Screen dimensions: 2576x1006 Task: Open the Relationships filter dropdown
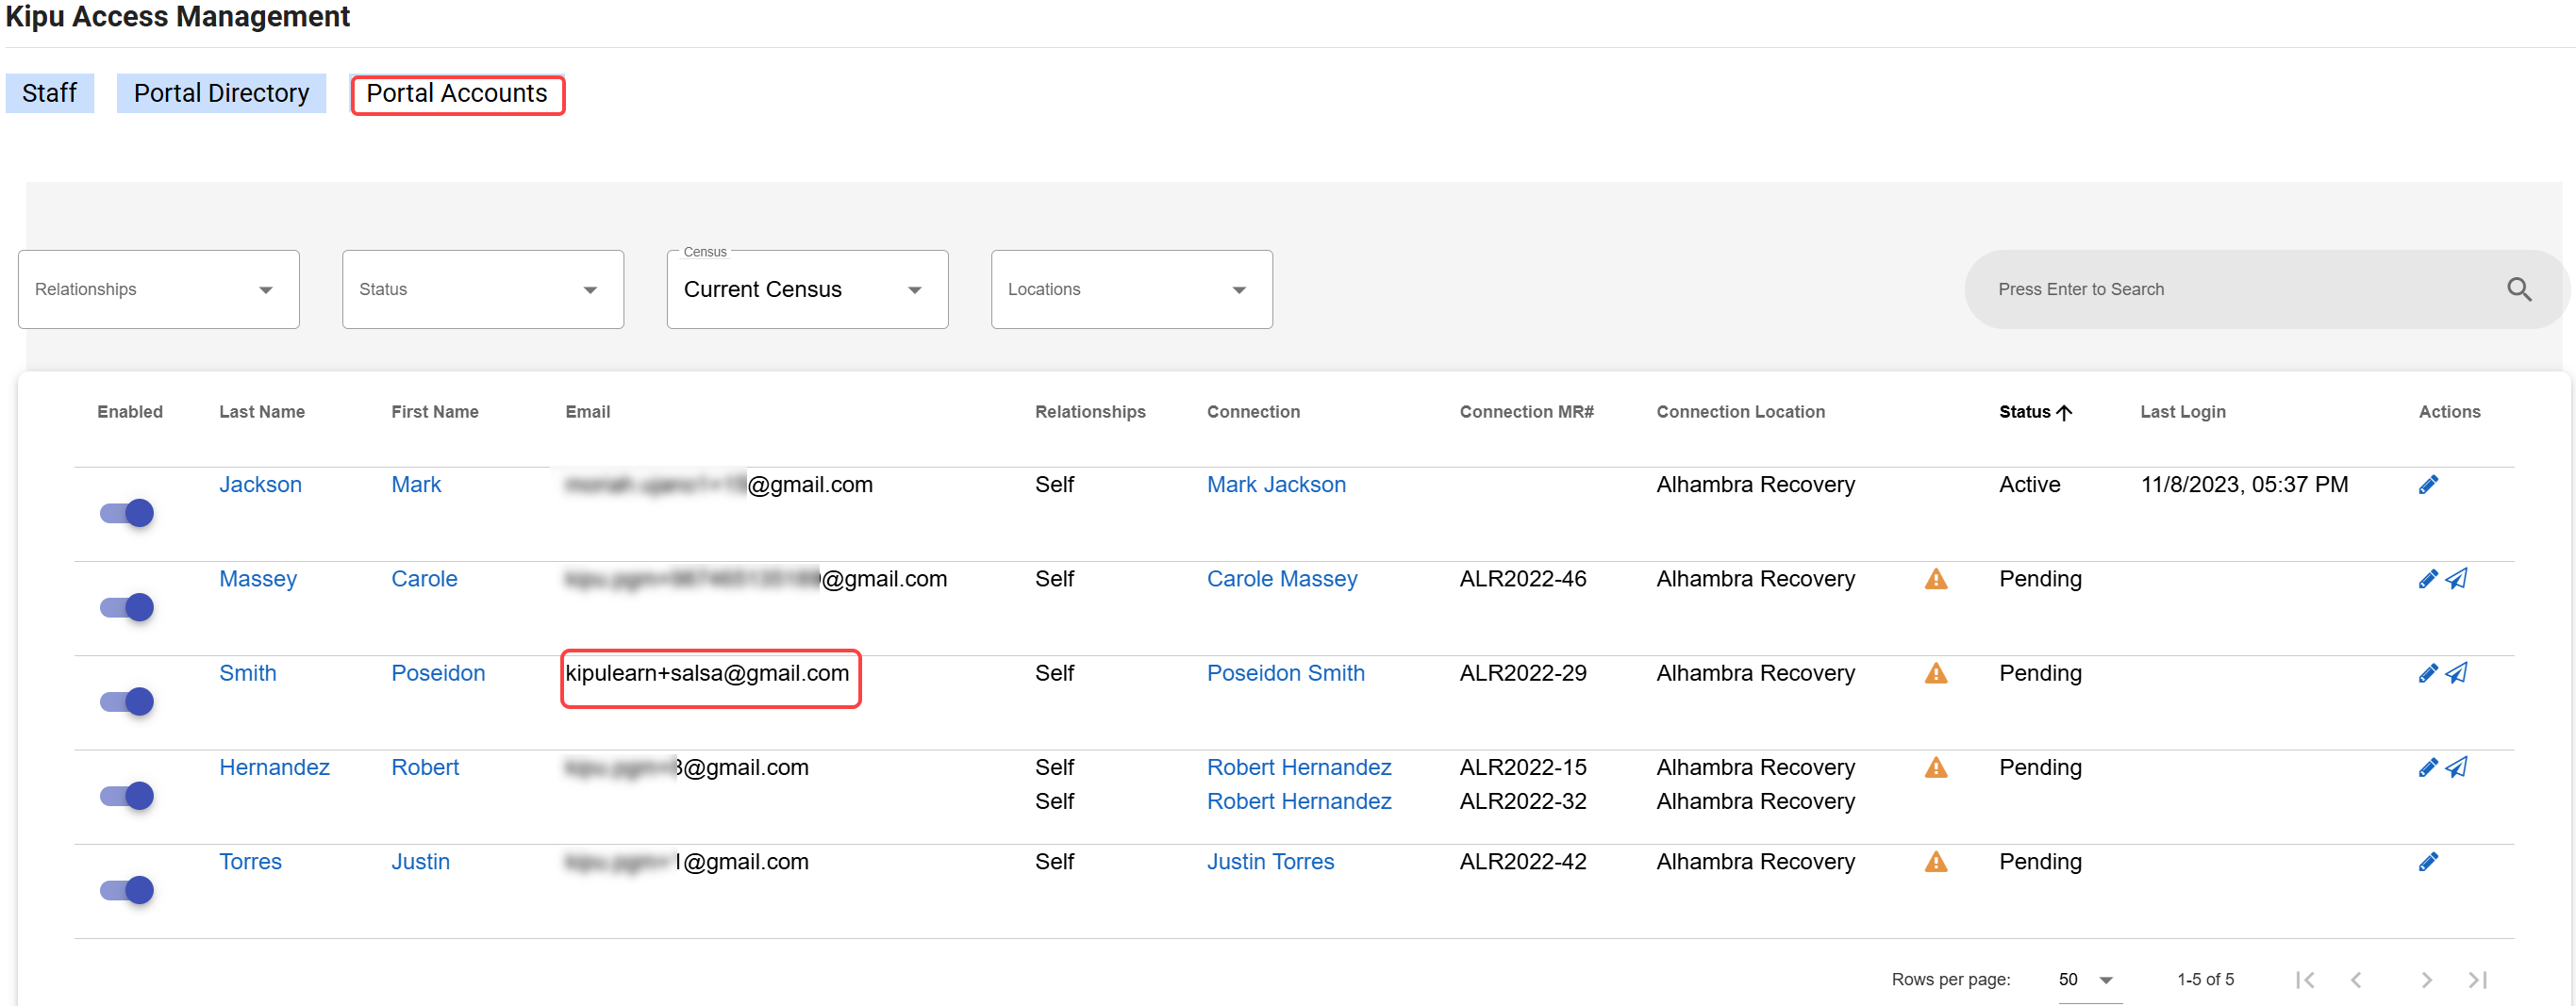[x=158, y=290]
